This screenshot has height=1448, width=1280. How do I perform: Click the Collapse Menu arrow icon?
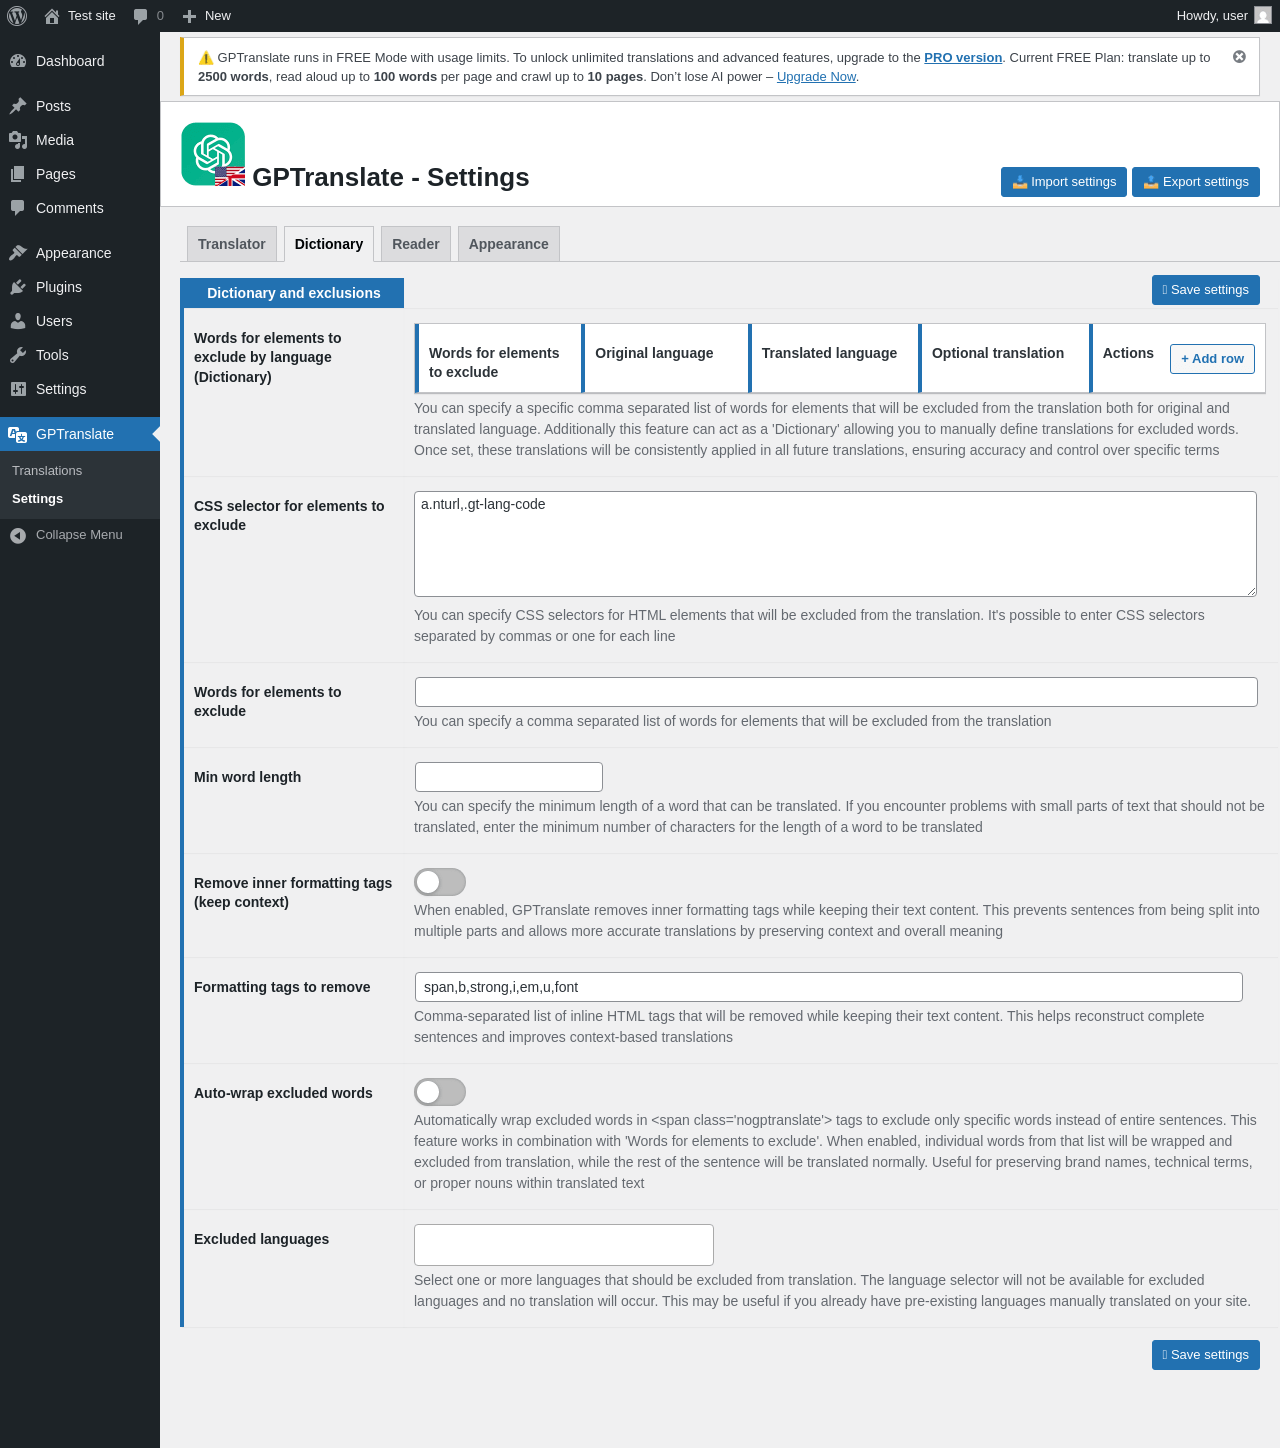[18, 535]
